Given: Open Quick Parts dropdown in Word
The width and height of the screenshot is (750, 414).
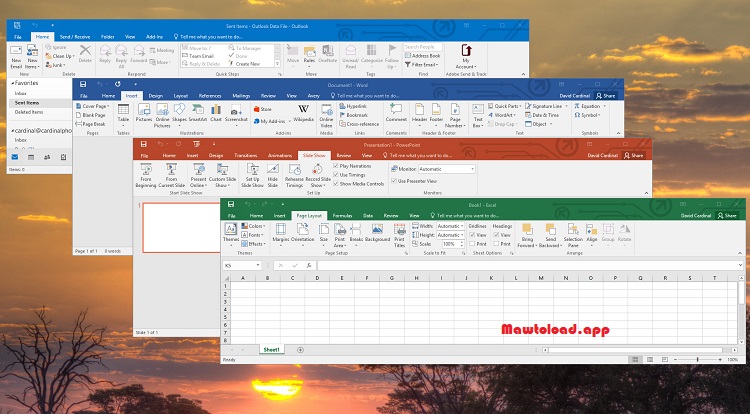Looking at the screenshot, I should point(505,106).
